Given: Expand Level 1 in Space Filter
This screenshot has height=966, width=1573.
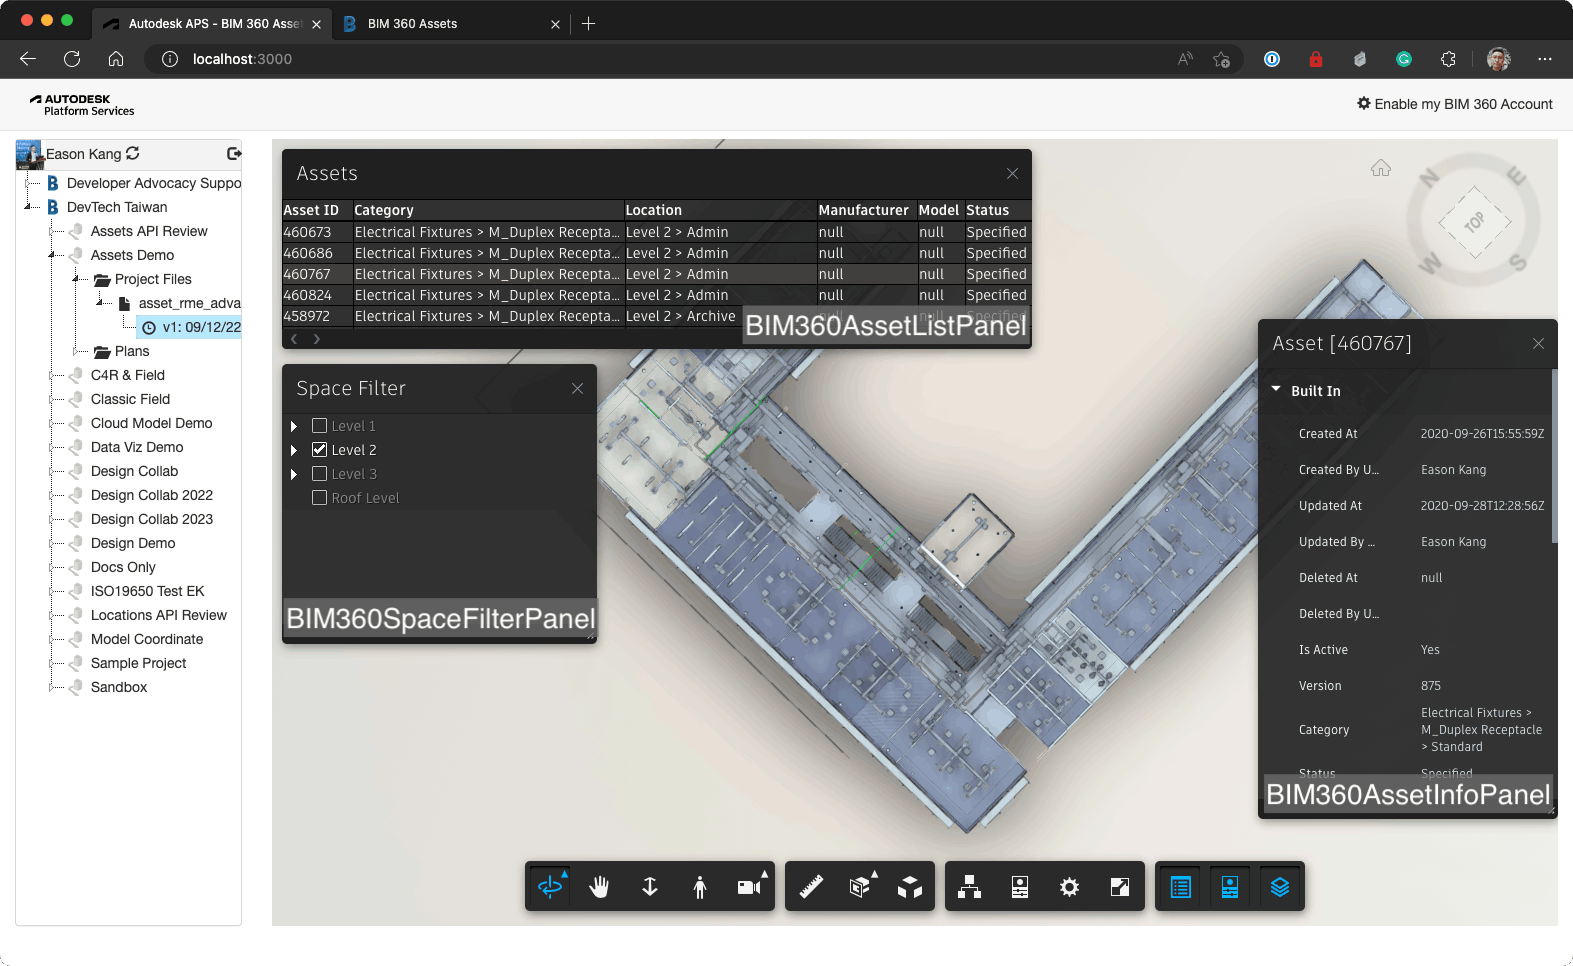Looking at the screenshot, I should [x=294, y=426].
